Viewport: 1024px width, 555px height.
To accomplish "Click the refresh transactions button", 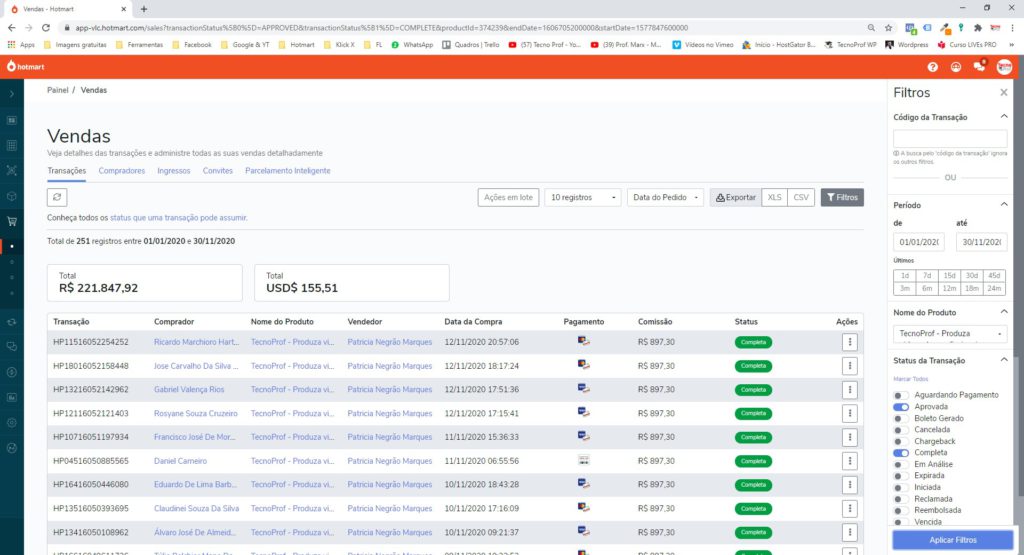I will click(57, 197).
